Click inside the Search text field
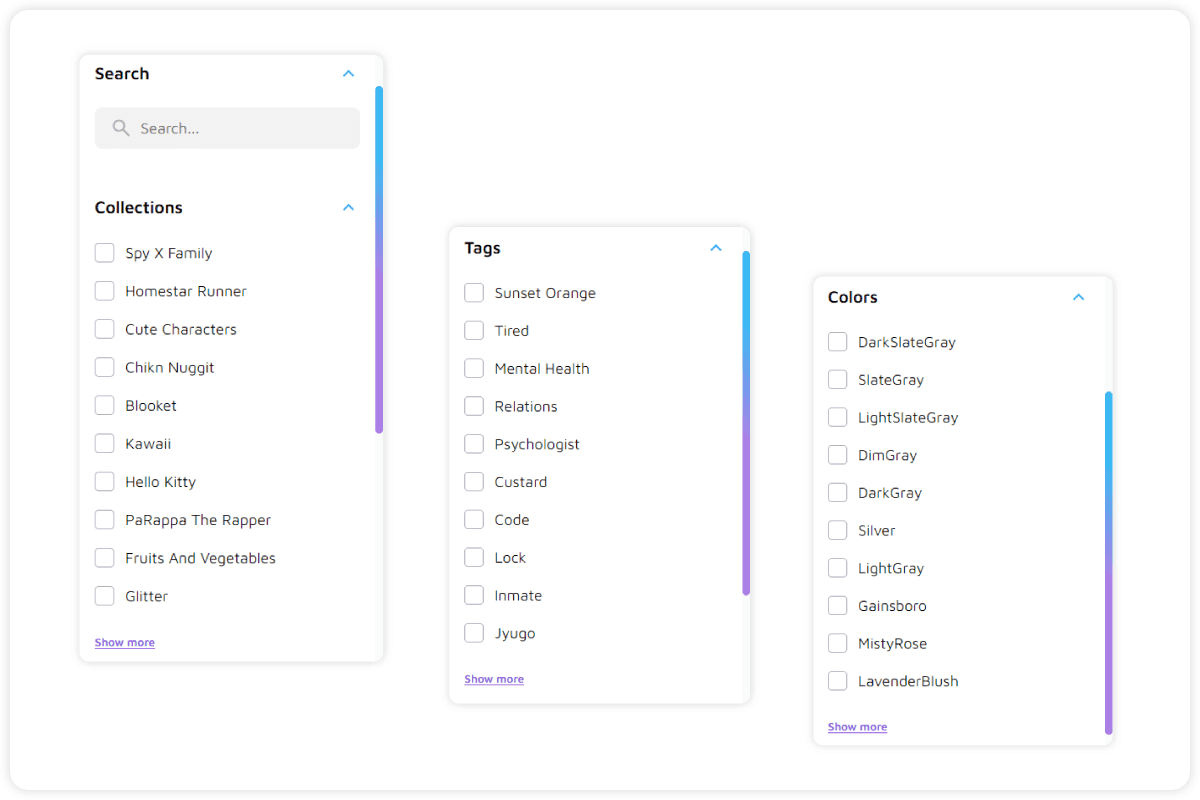Image resolution: width=1200 pixels, height=800 pixels. 240,128
